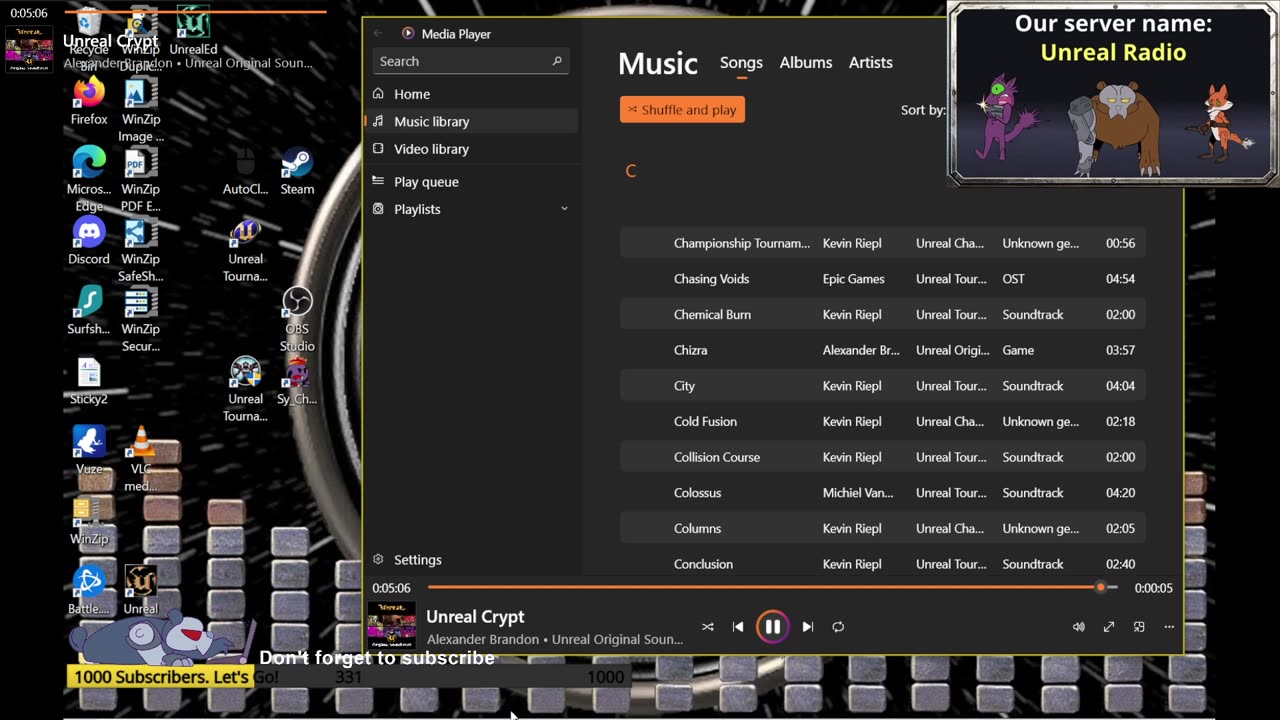Image resolution: width=1280 pixels, height=720 pixels.
Task: Toggle repeat mode in playback controls
Action: (838, 627)
